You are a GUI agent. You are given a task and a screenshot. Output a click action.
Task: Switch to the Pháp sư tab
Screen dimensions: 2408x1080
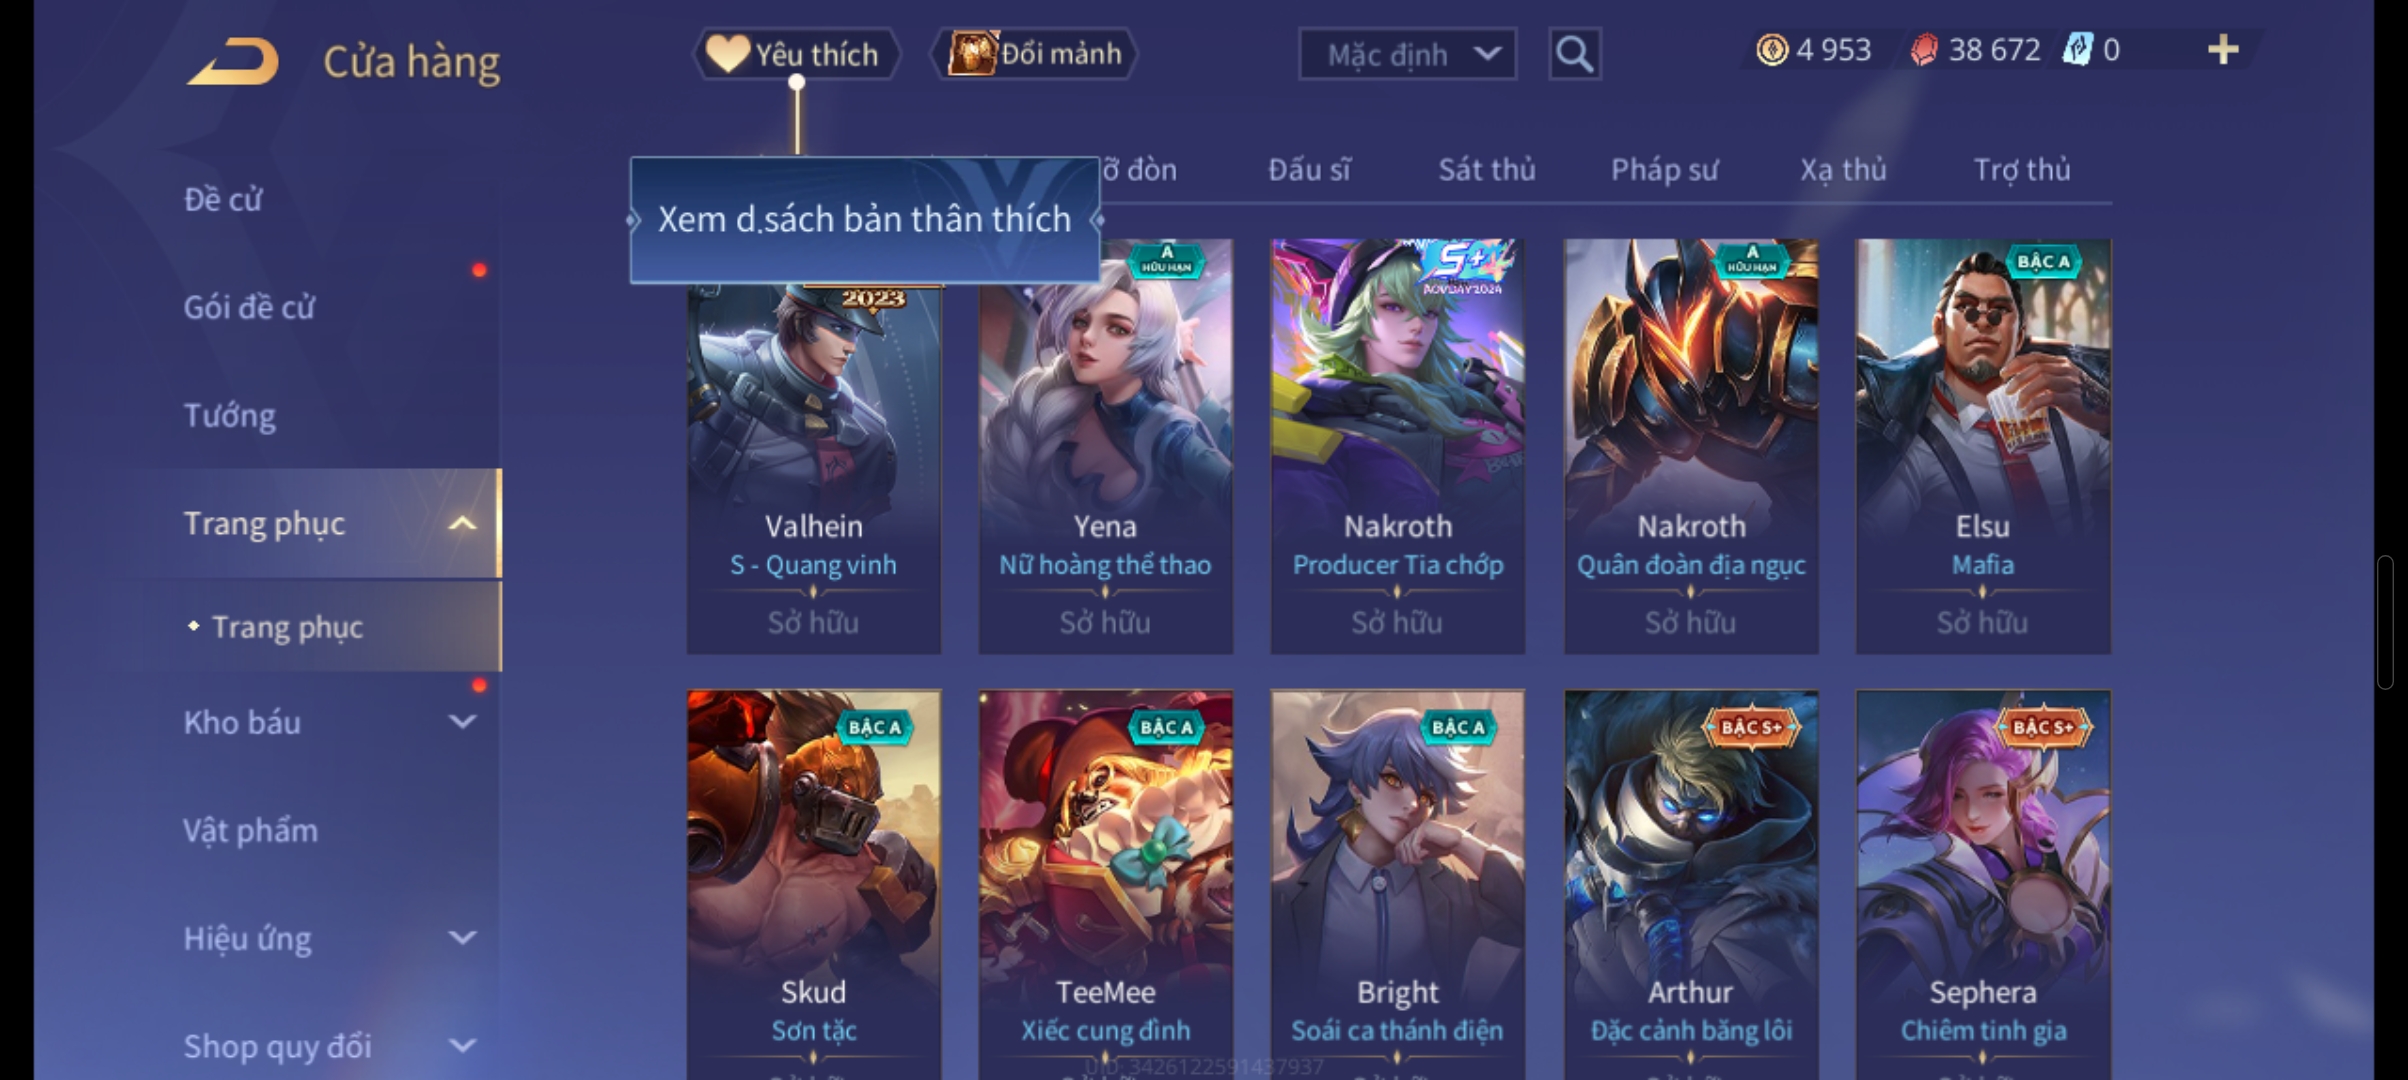pos(1664,170)
